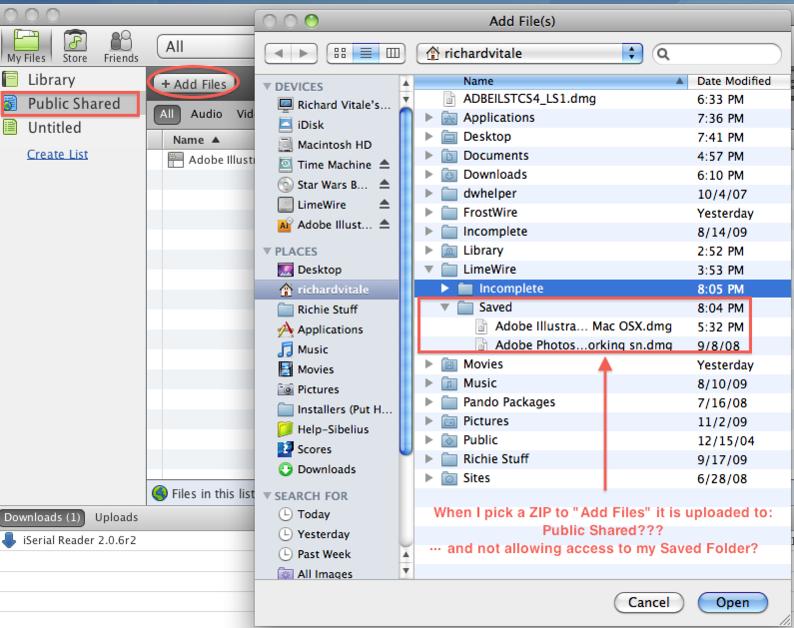Open the LimeWire Store icon
This screenshot has width=794, height=628.
[x=74, y=44]
